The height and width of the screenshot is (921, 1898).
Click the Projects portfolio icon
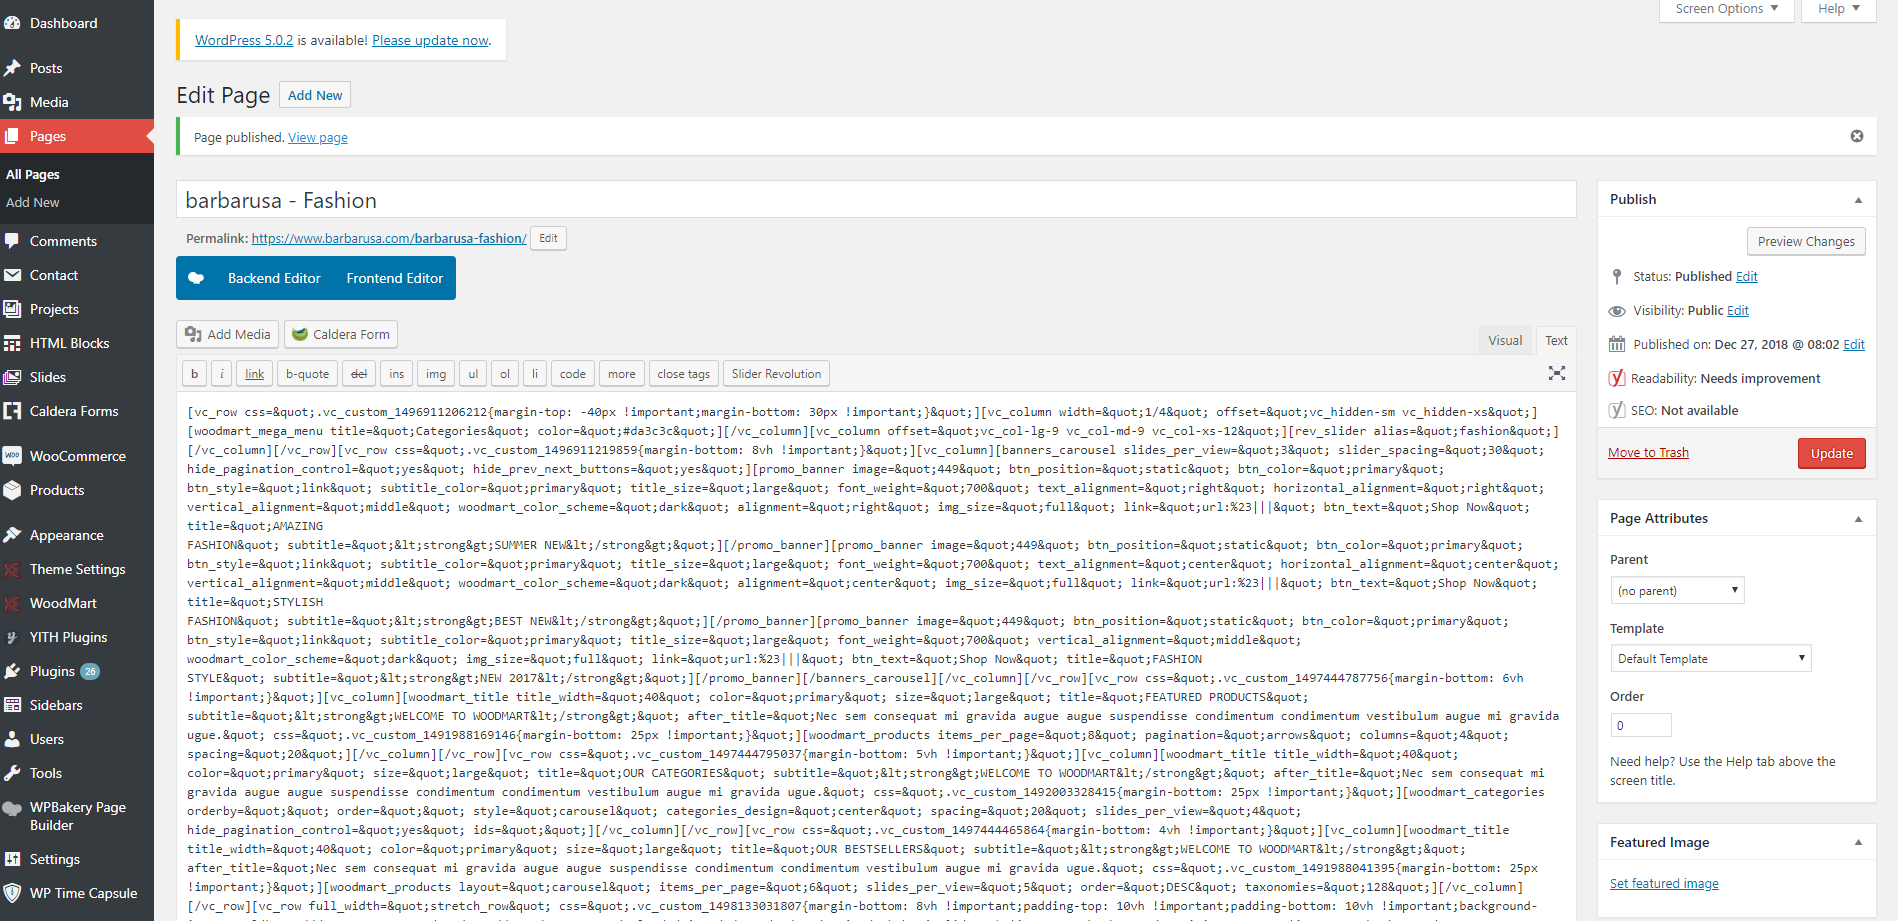tap(12, 309)
